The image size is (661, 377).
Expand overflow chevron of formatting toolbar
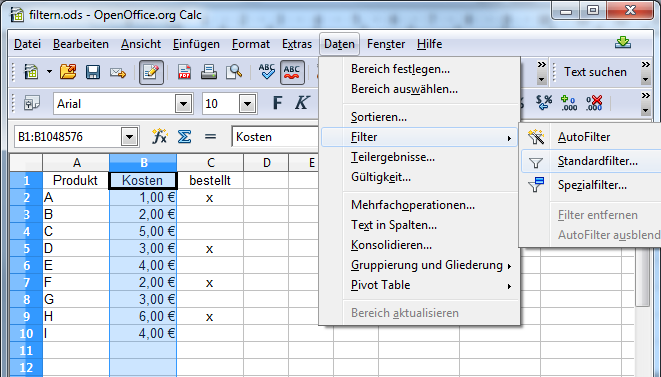click(645, 96)
